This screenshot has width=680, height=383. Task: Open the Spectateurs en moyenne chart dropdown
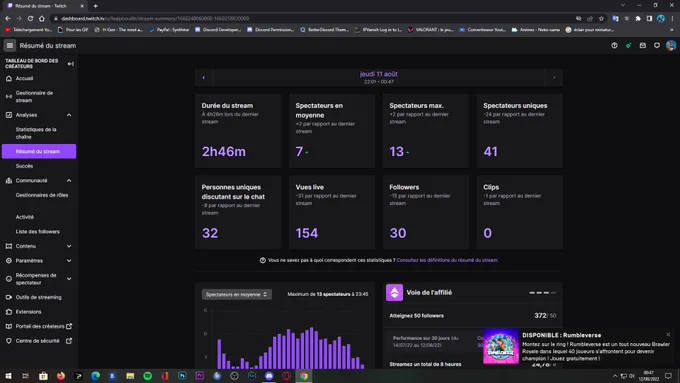click(x=237, y=294)
